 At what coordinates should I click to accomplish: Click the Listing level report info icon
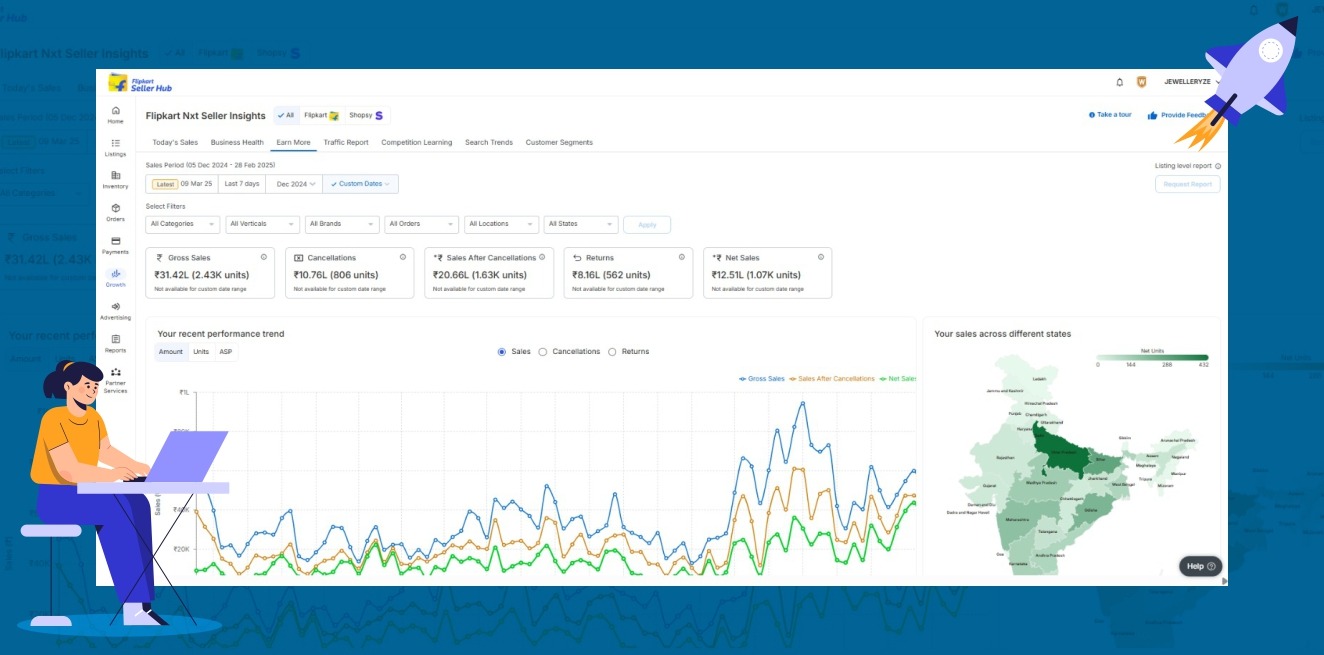point(1217,166)
